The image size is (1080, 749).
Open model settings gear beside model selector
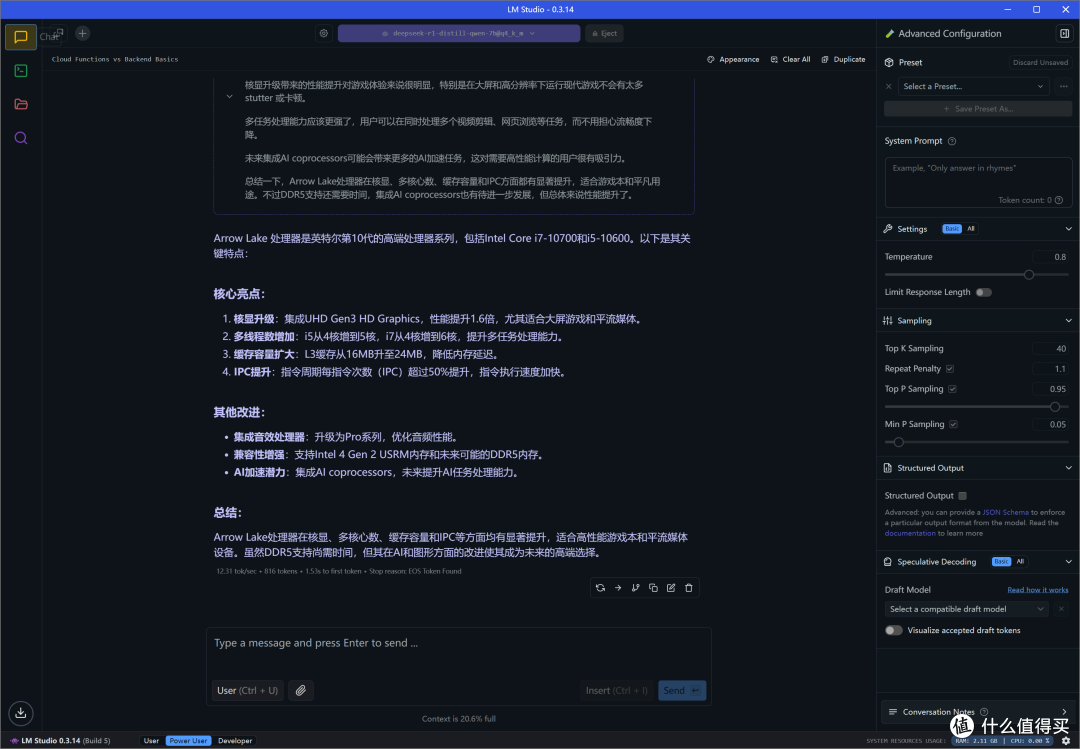click(x=324, y=33)
